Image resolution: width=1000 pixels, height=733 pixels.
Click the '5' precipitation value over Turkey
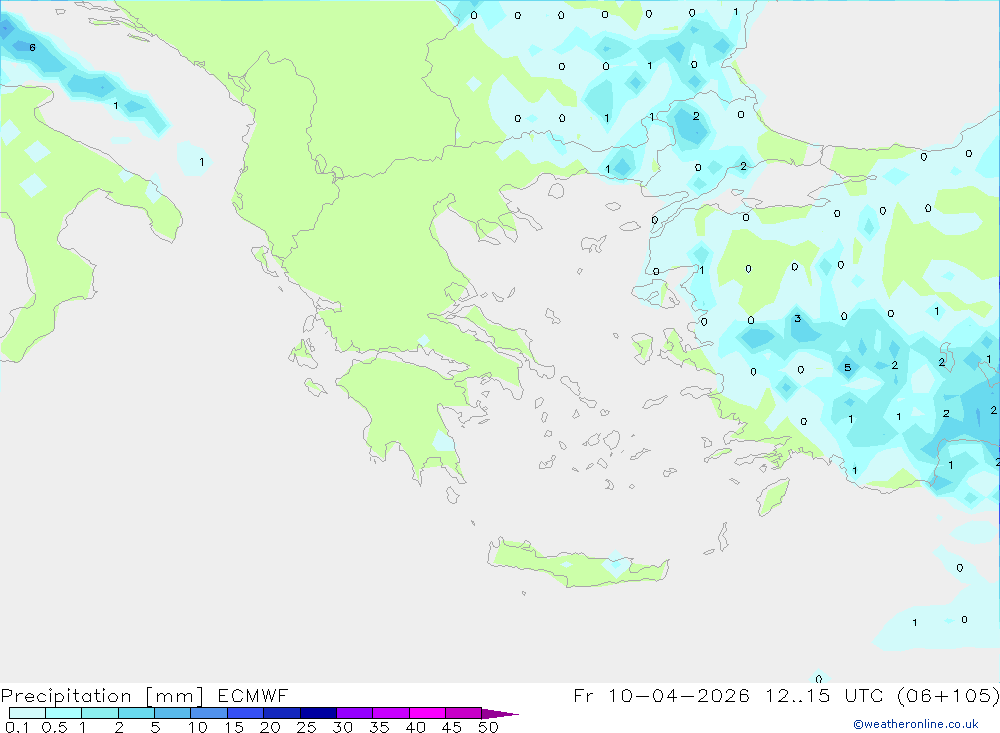pos(848,367)
